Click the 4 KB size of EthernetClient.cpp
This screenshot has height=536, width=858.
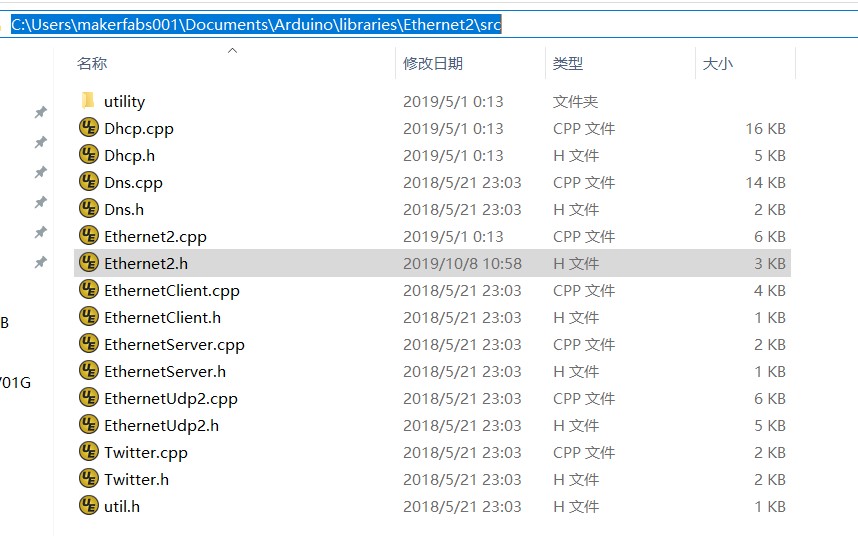[x=770, y=290]
